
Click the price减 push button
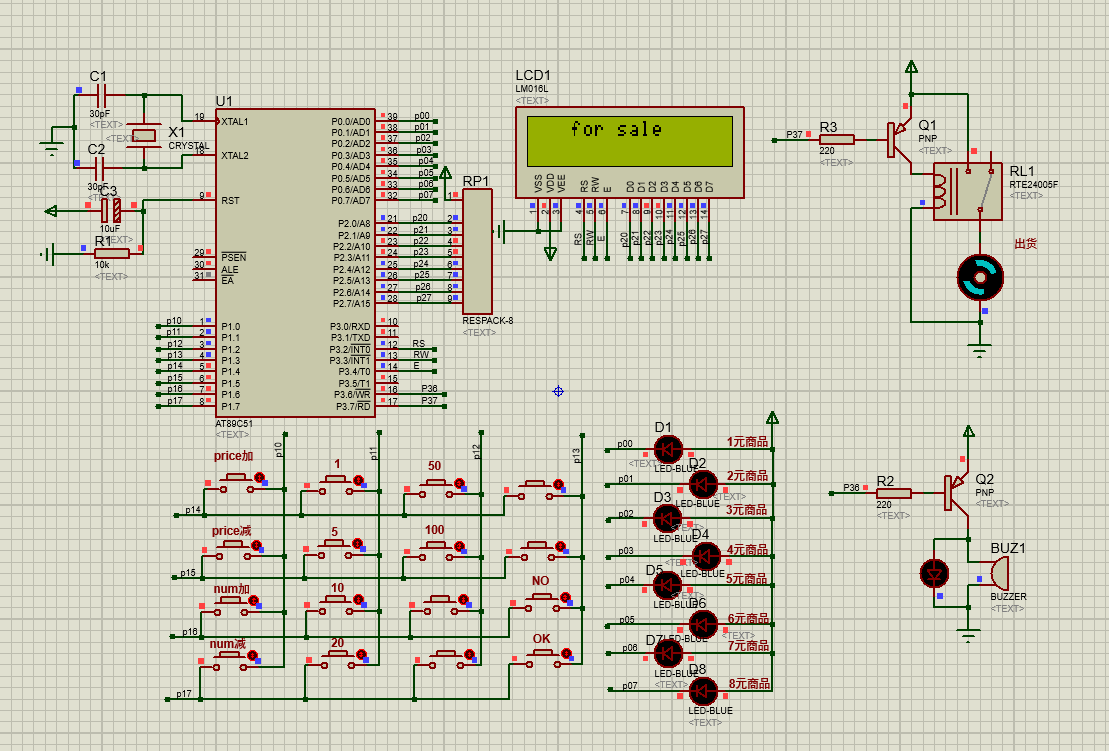(233, 549)
